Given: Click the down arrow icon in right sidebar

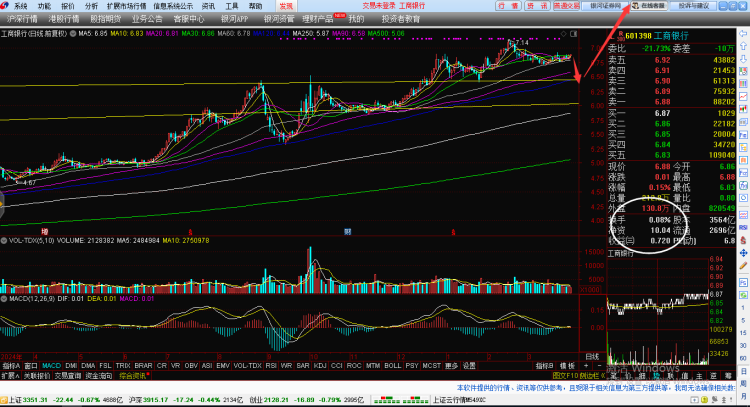Looking at the screenshot, I should tap(743, 59).
